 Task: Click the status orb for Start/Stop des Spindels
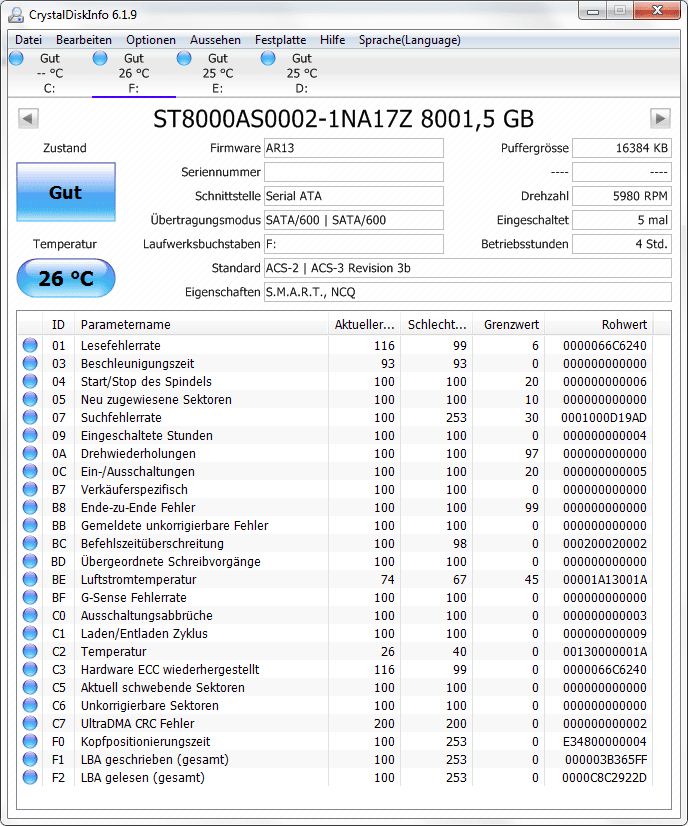[30, 381]
